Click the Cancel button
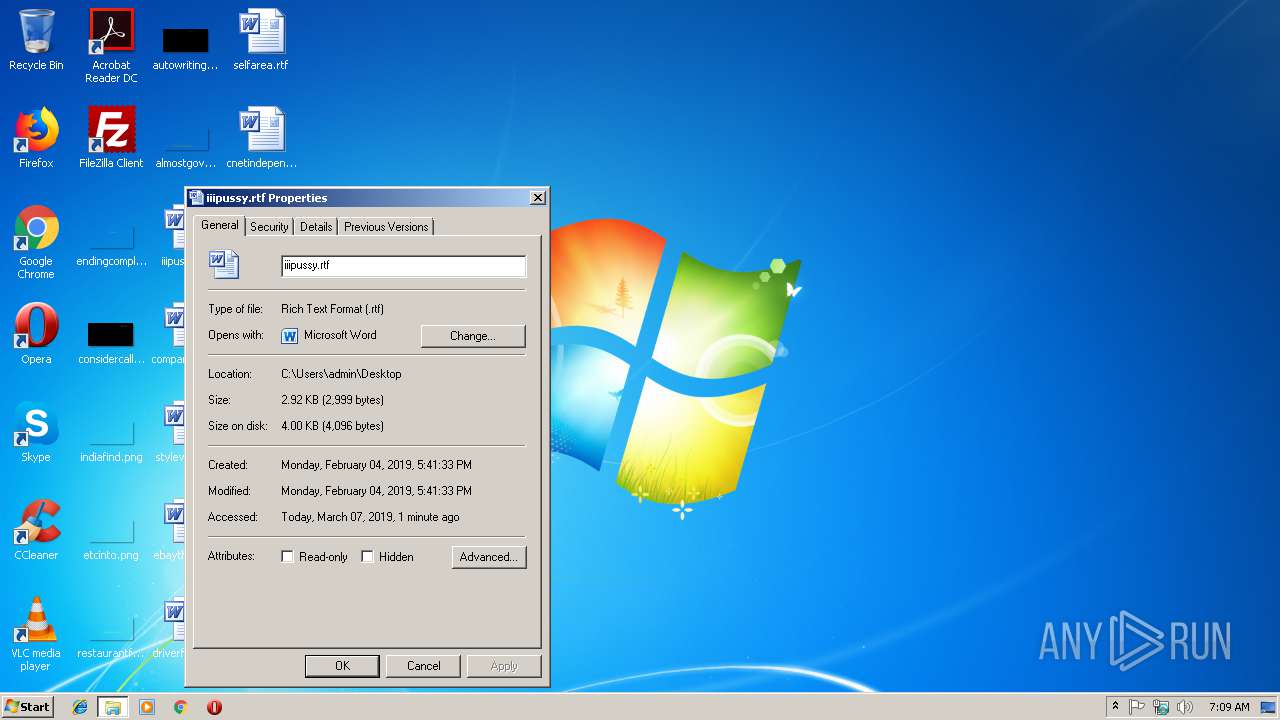The image size is (1280, 720). (x=423, y=666)
